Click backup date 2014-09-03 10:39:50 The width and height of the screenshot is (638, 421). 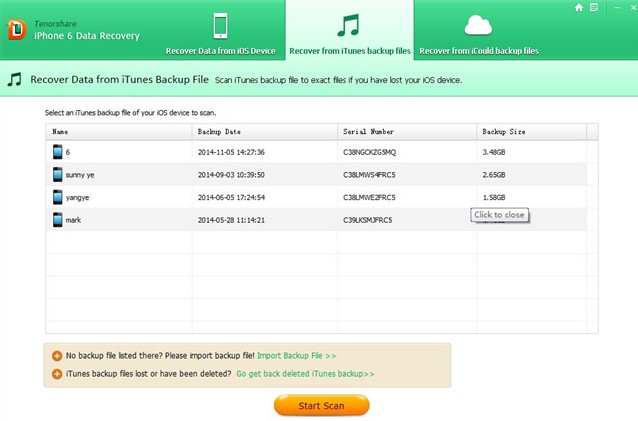231,175
